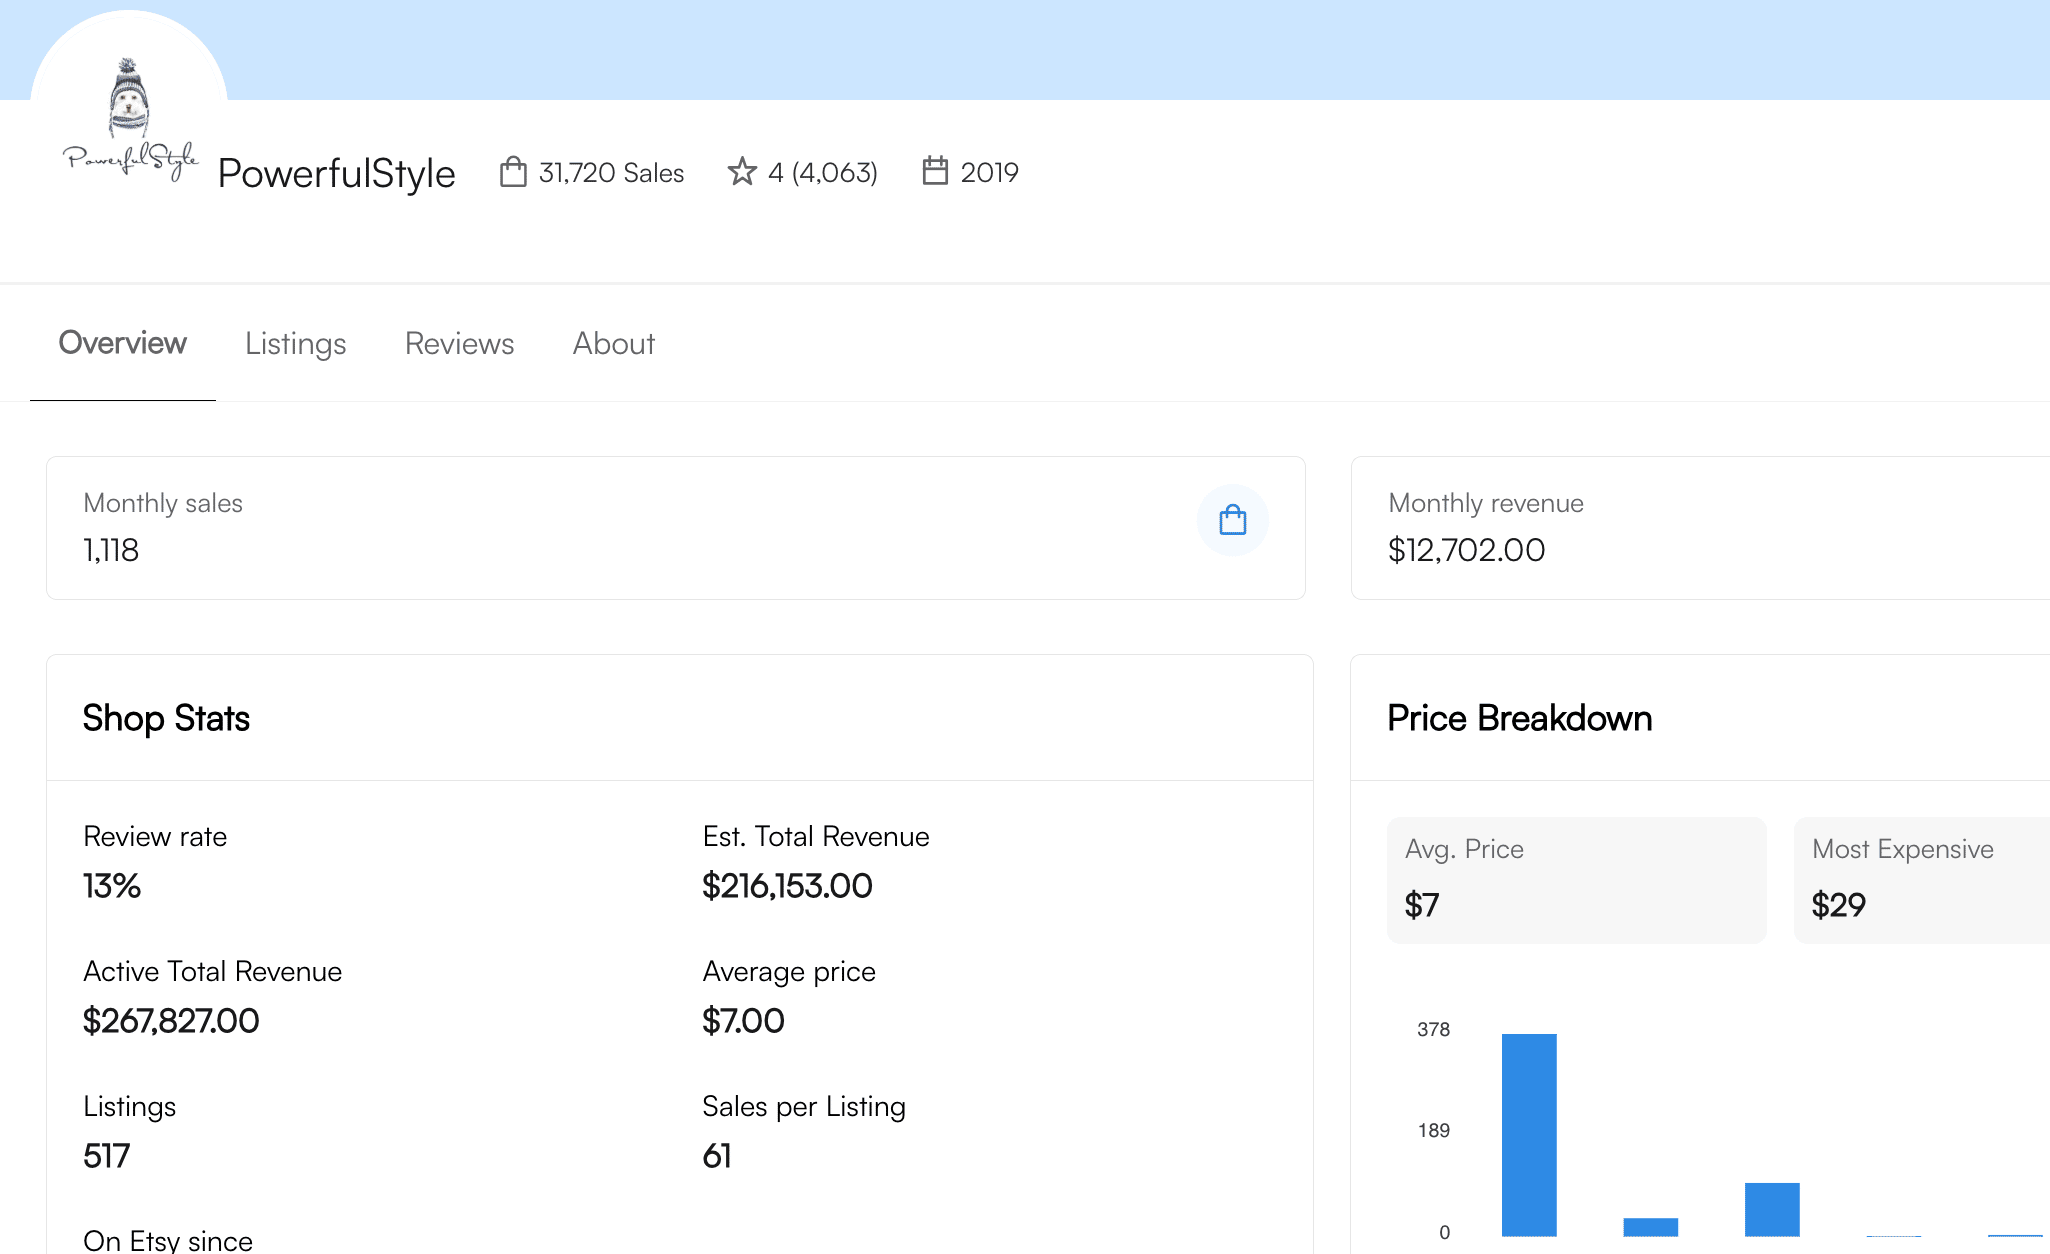This screenshot has height=1254, width=2050.
Task: Switch to the Listings tab
Action: (x=296, y=343)
